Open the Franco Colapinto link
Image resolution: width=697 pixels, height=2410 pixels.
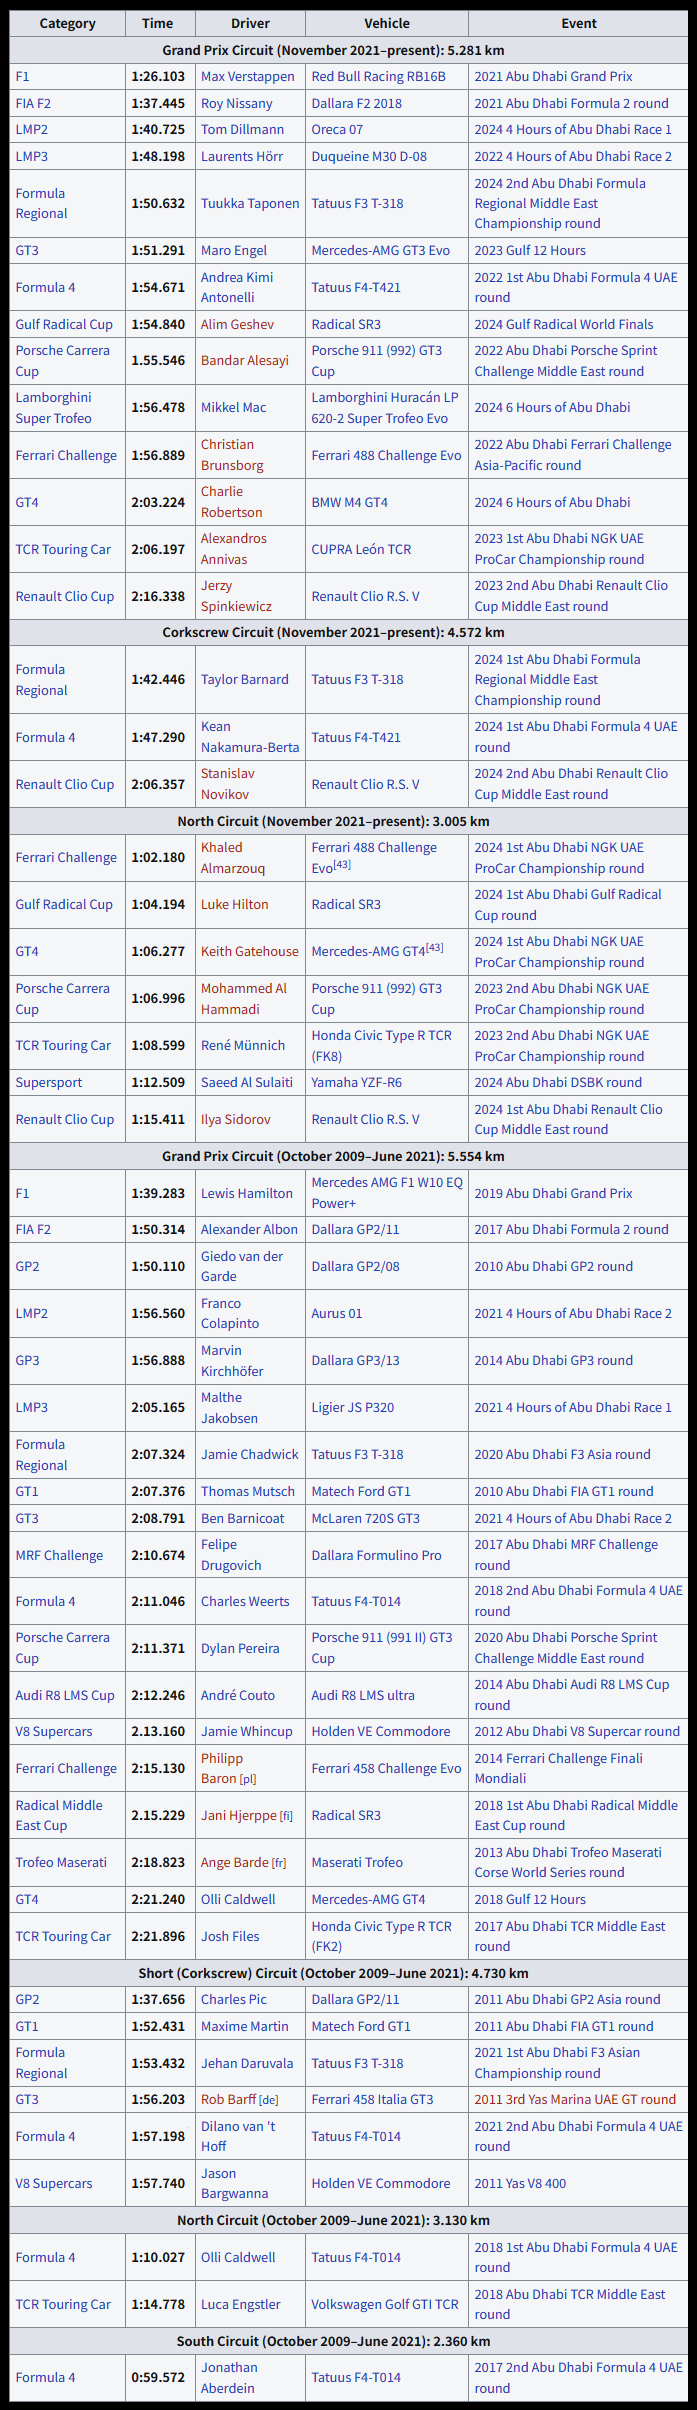pos(230,1312)
